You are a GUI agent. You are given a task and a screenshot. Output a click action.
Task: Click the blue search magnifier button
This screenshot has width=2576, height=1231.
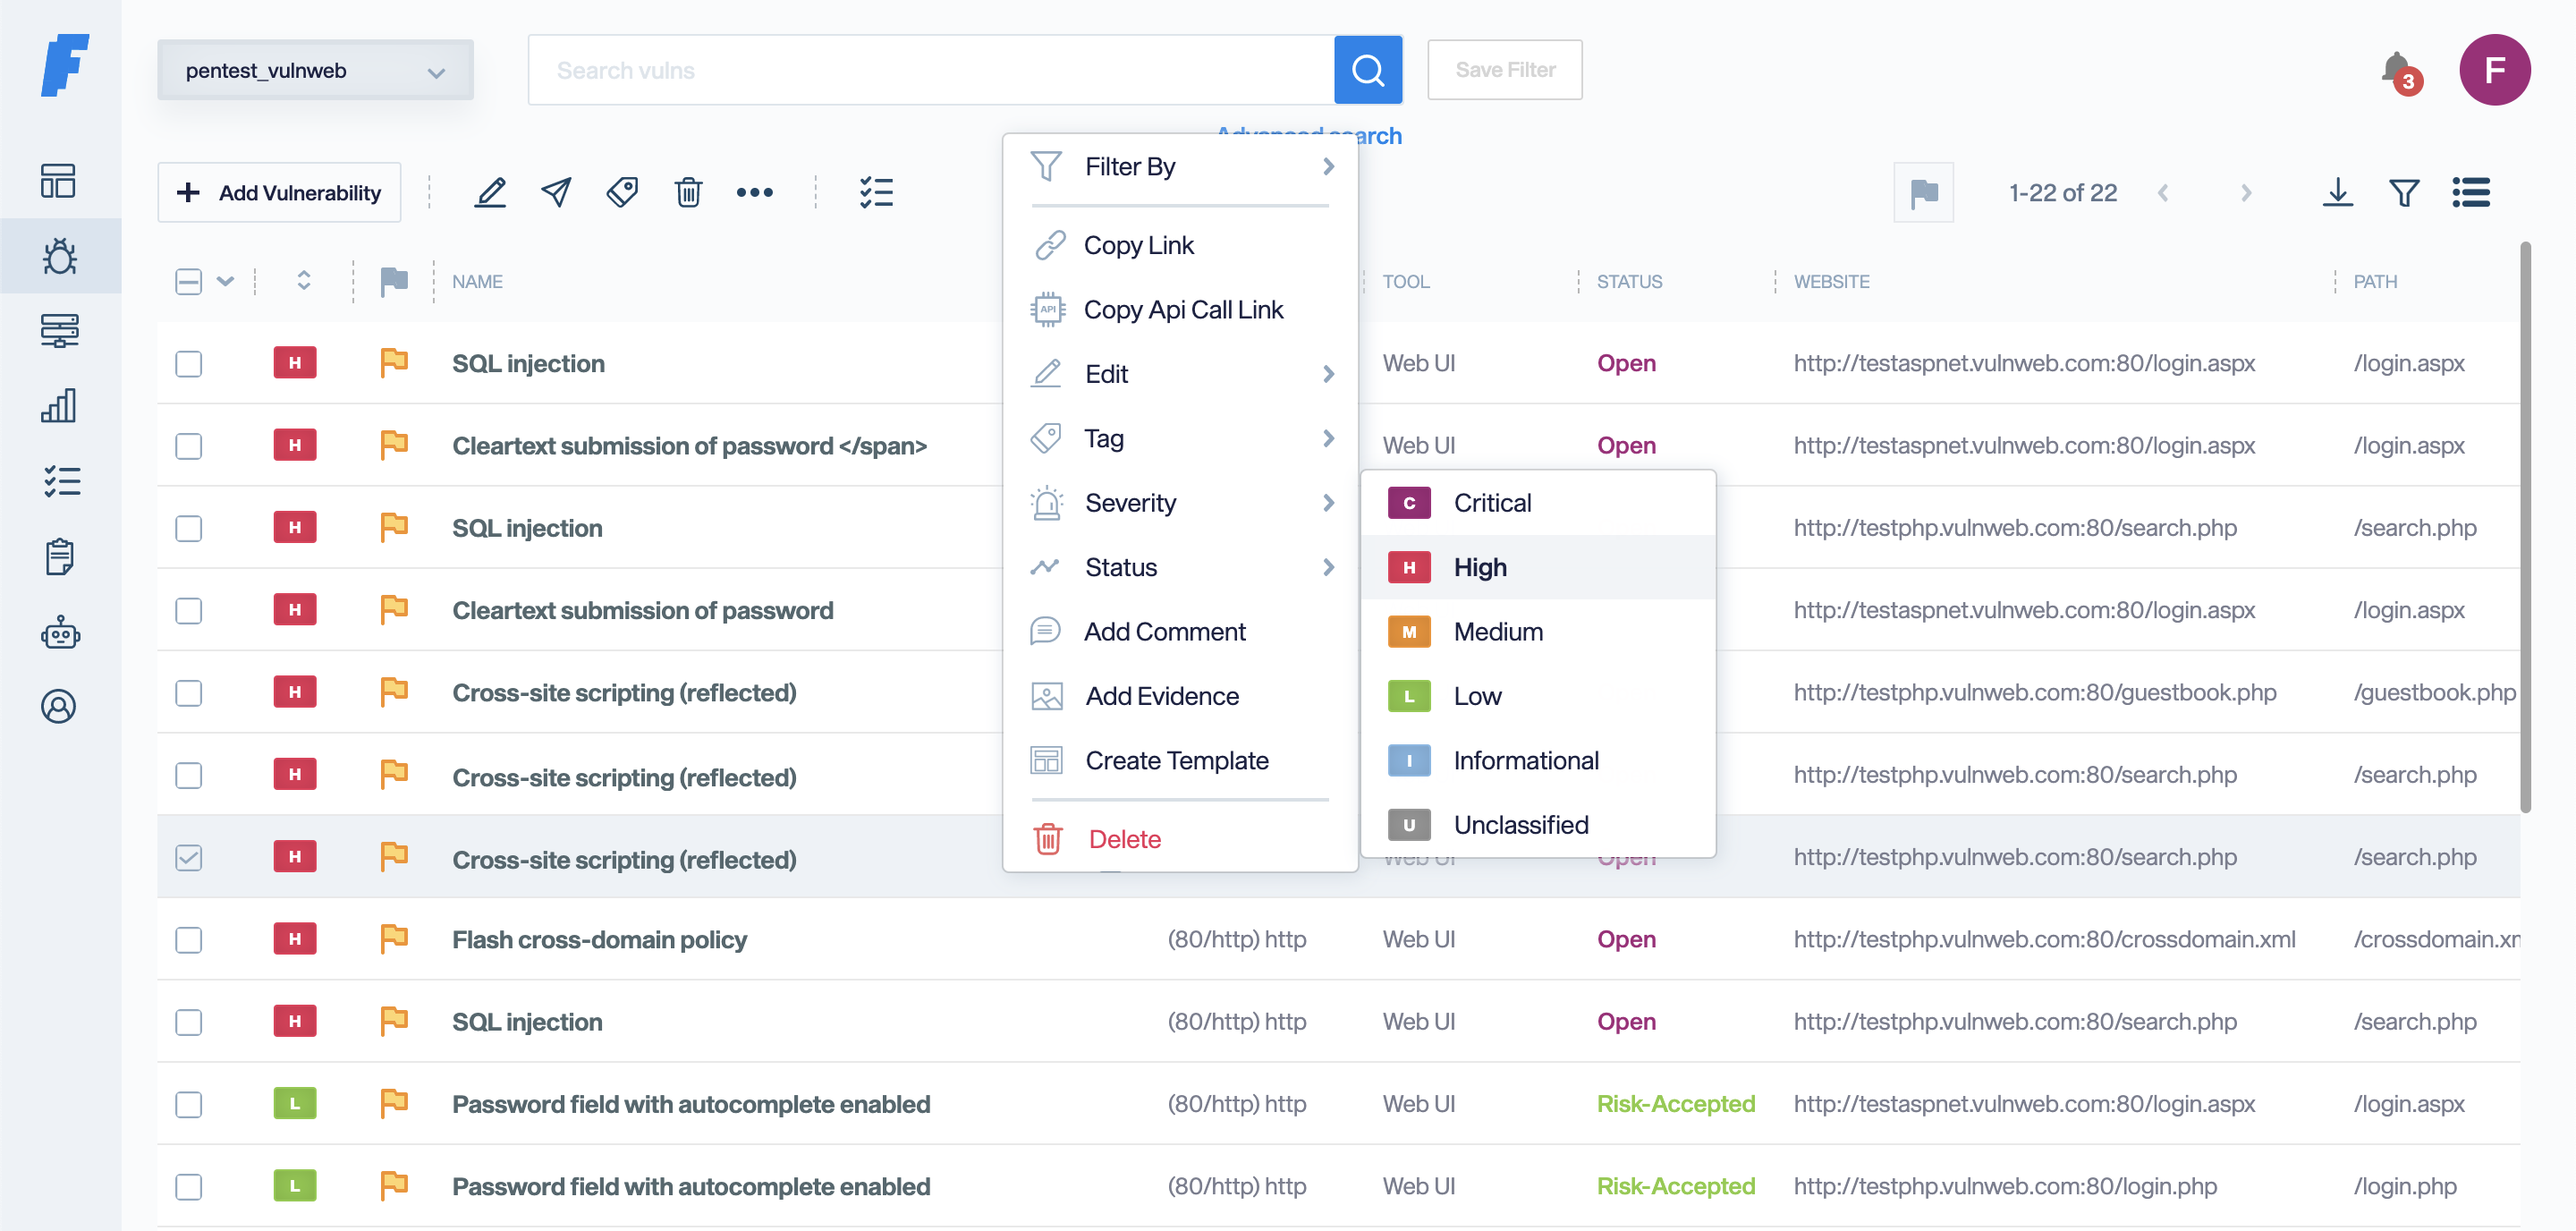1367,70
